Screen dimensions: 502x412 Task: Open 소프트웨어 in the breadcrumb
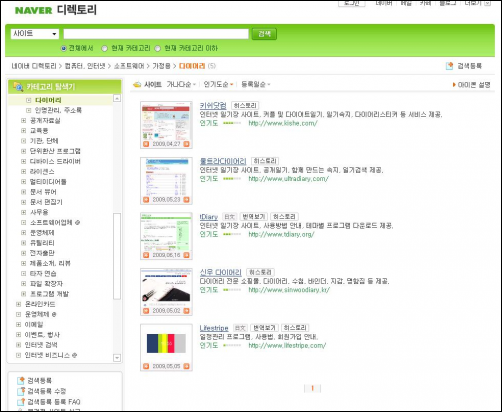(x=129, y=66)
